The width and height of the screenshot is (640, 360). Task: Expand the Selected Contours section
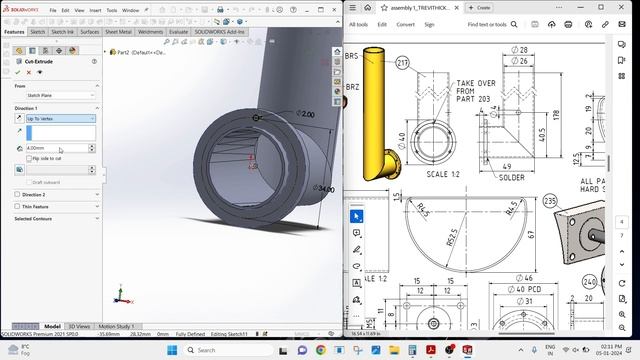[97, 218]
